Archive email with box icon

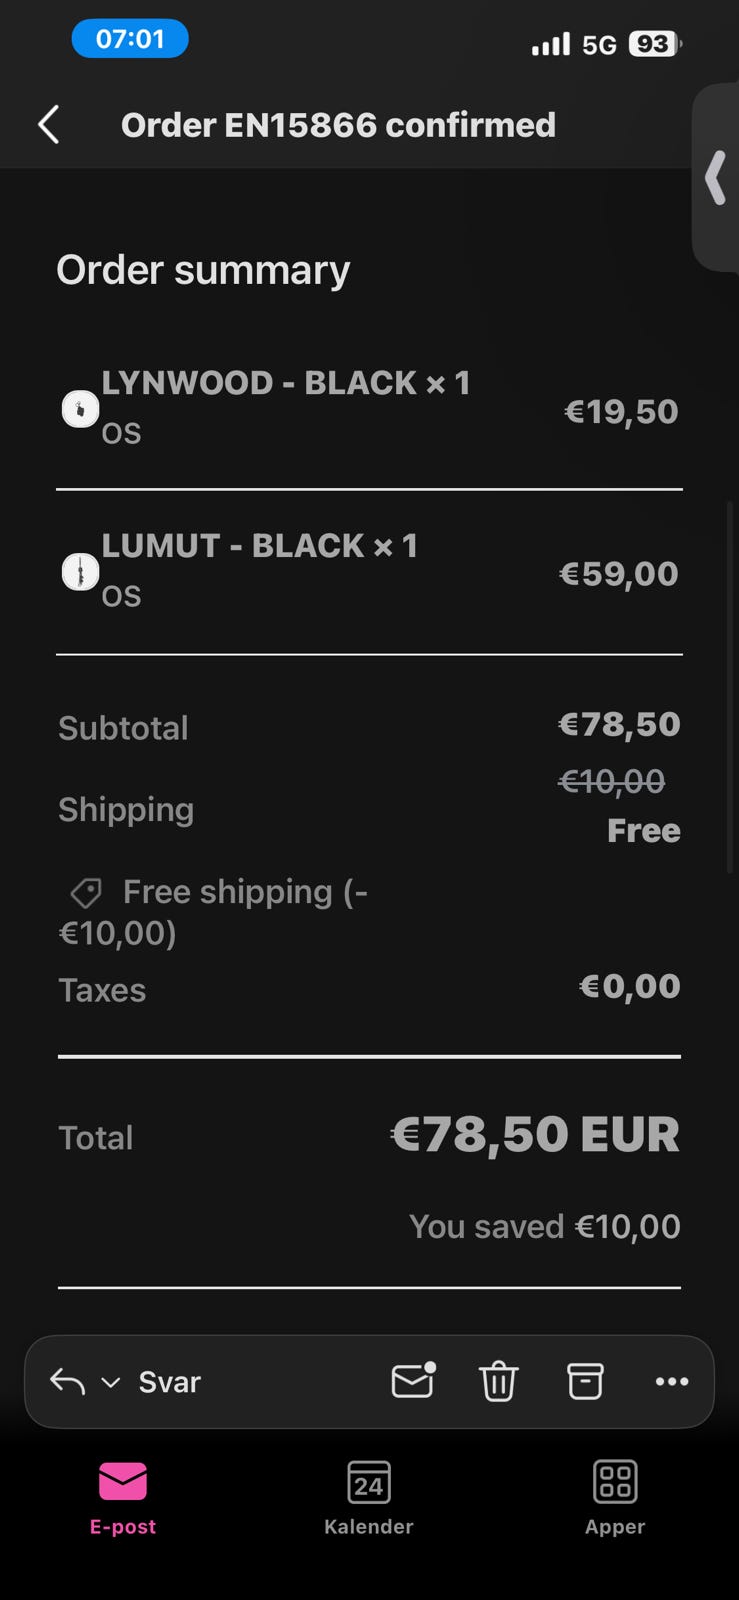point(585,1381)
